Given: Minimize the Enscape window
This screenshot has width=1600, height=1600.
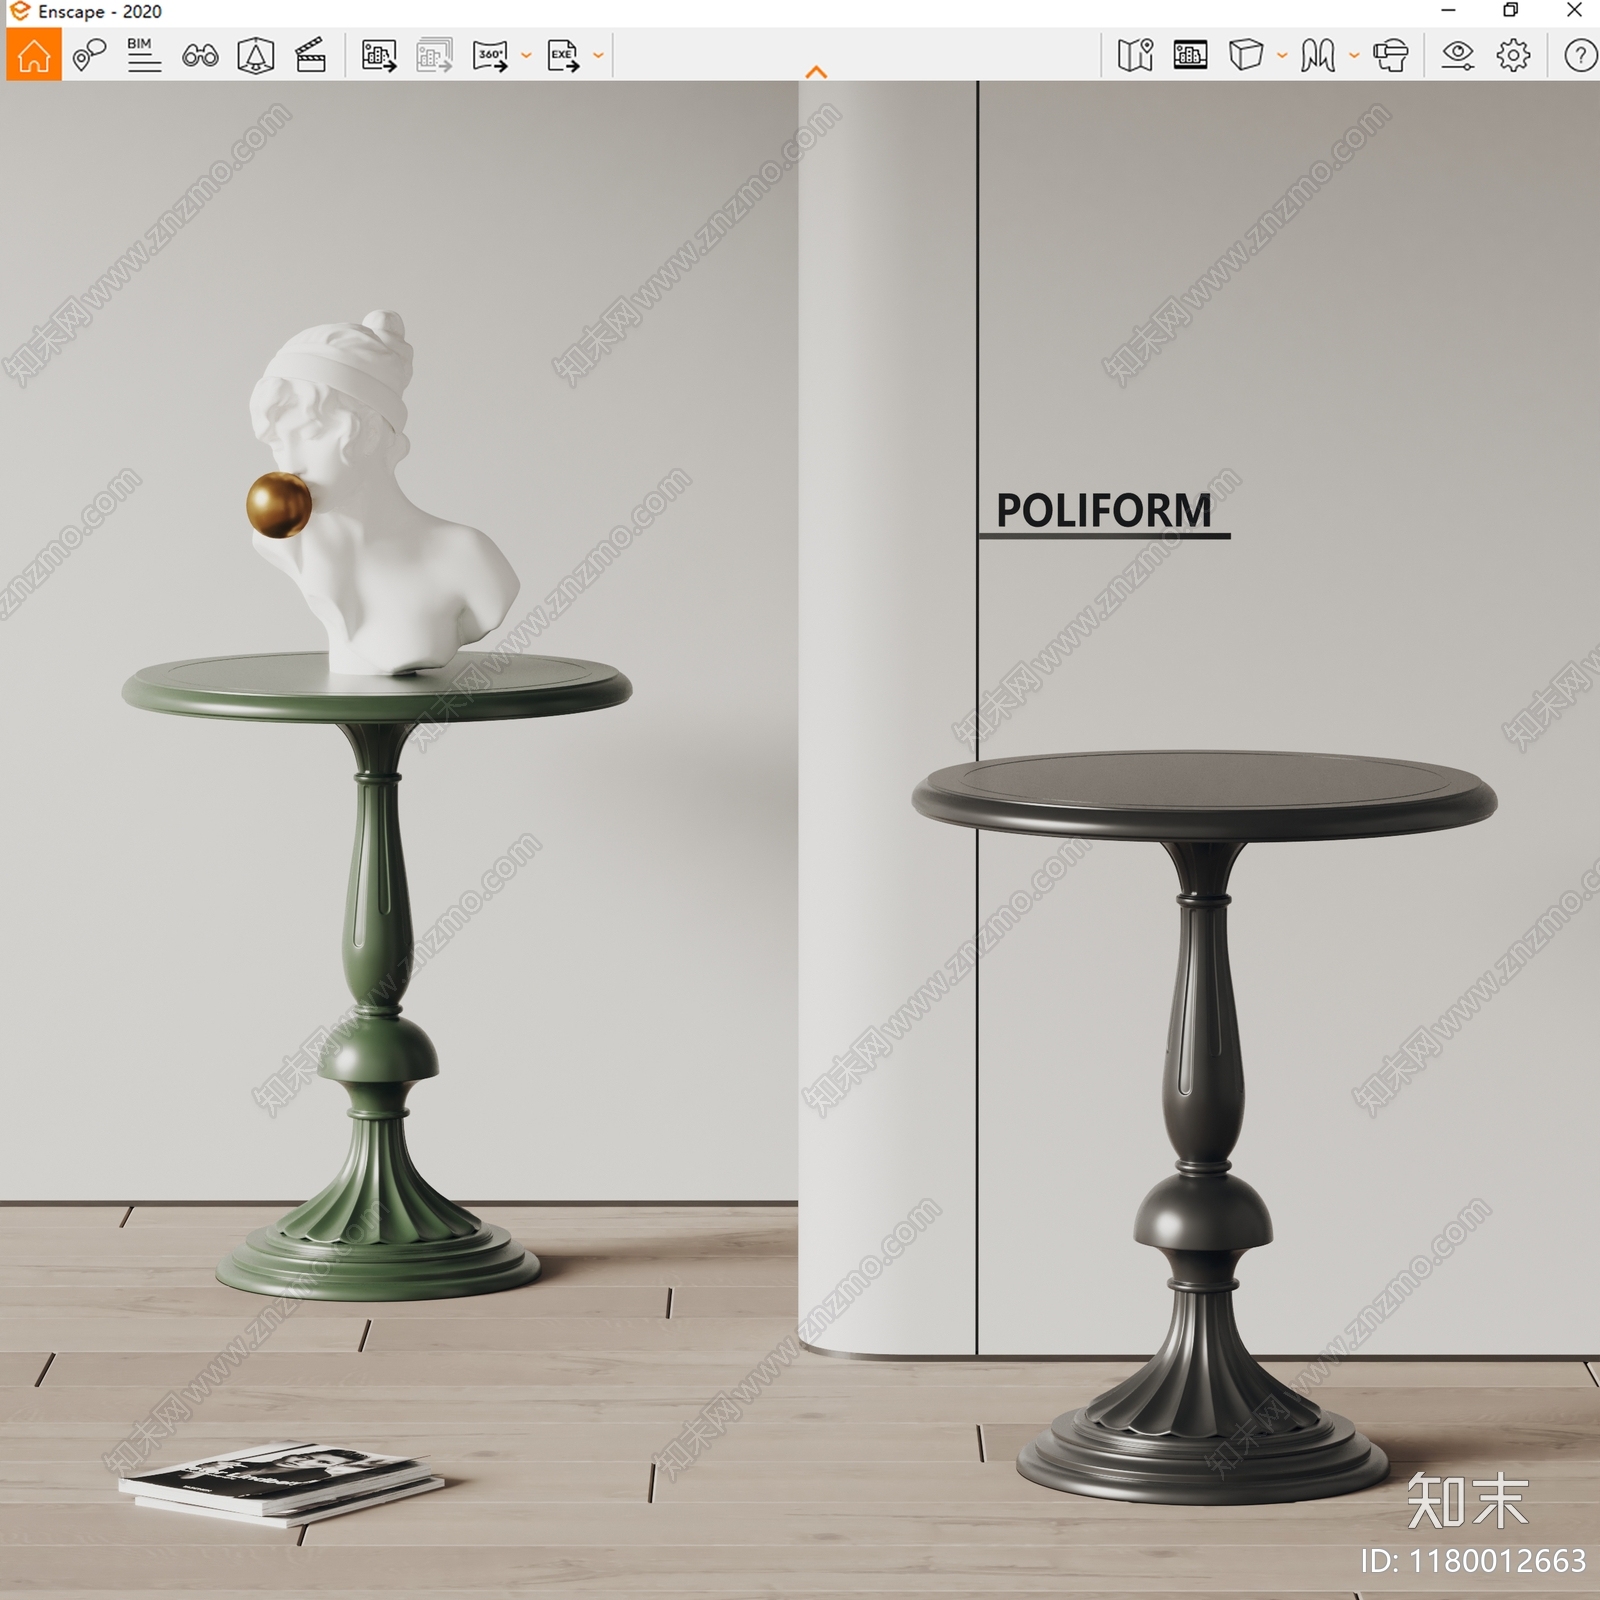Looking at the screenshot, I should 1447,11.
